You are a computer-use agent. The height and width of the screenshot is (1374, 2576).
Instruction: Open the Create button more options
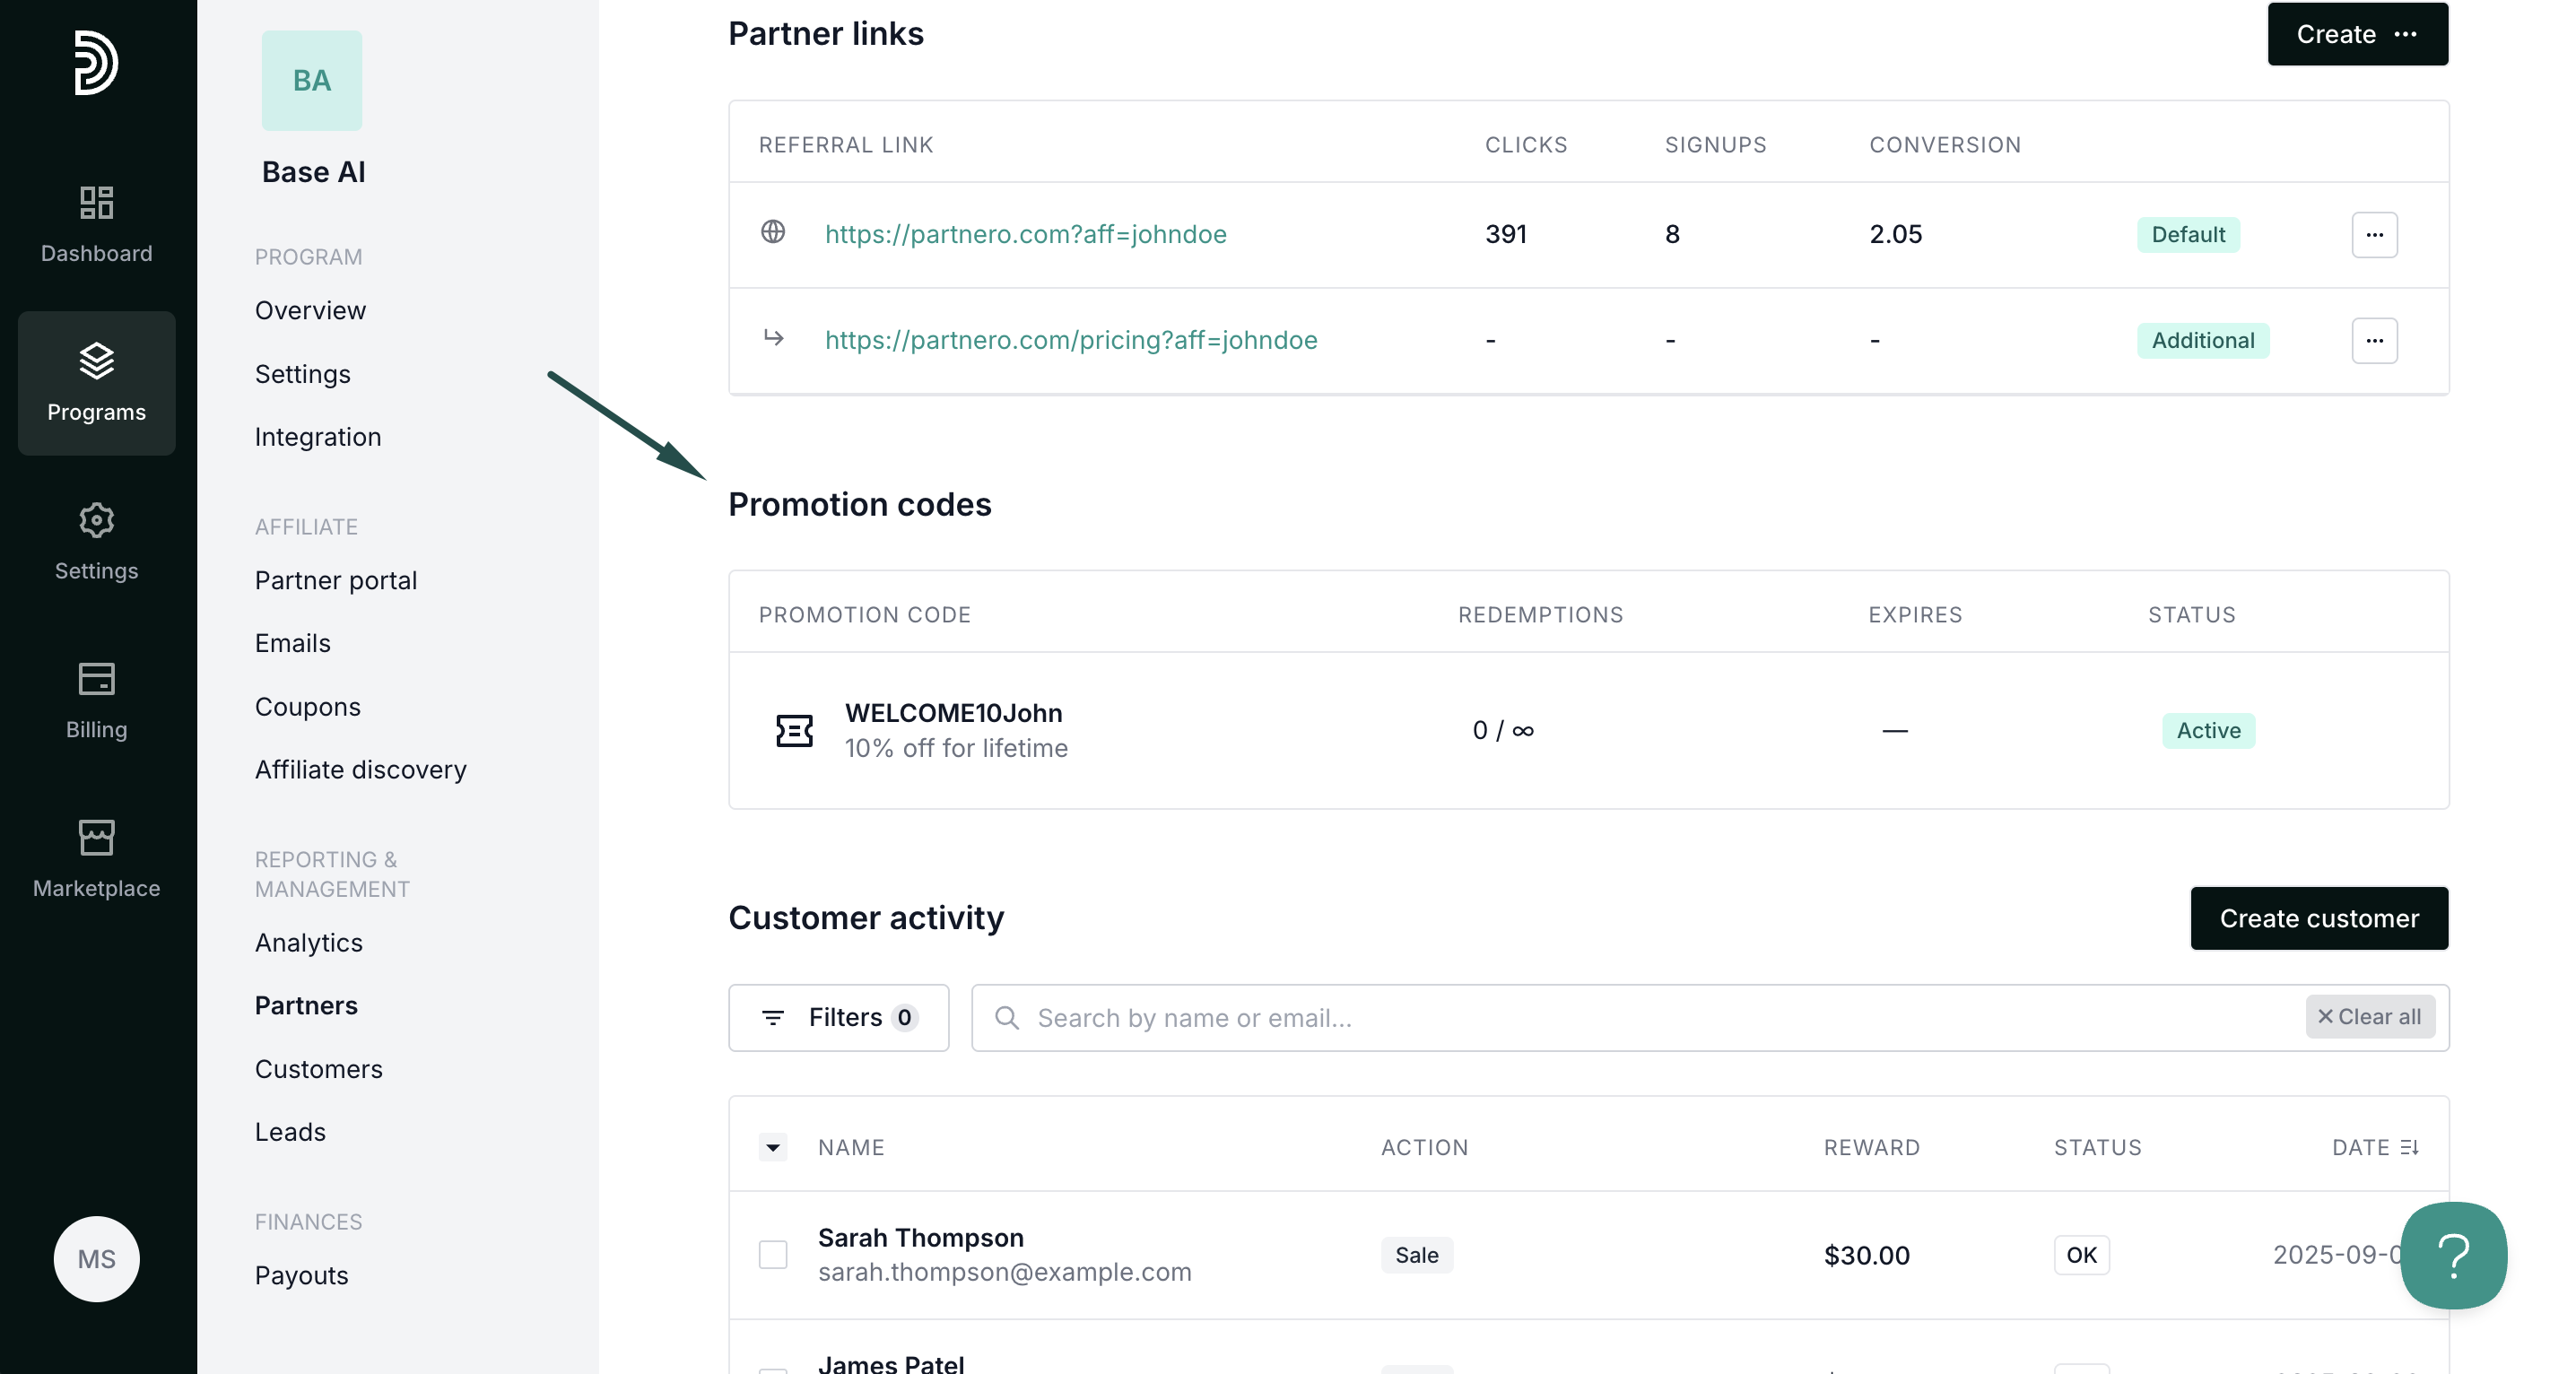coord(2406,34)
